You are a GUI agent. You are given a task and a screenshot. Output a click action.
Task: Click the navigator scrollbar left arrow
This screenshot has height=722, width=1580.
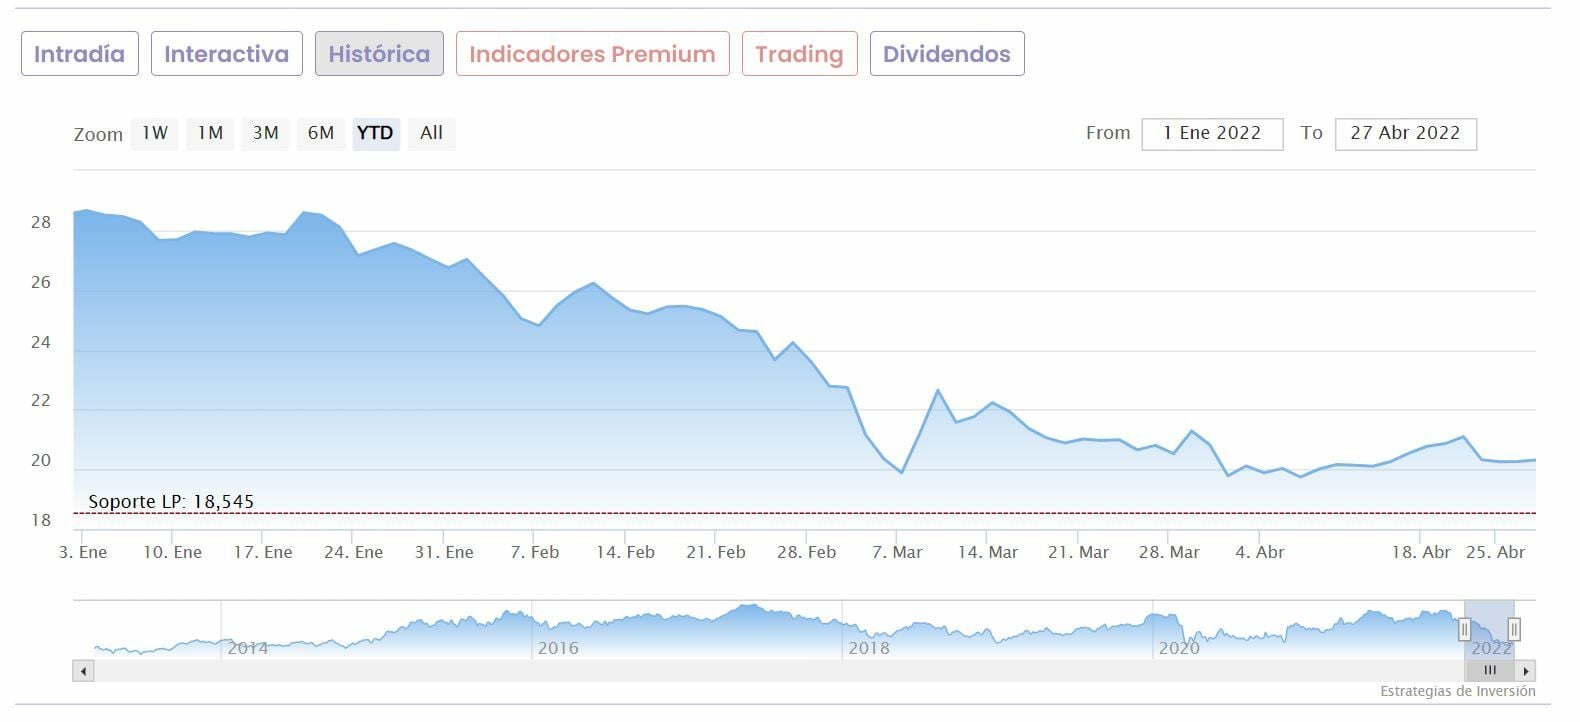coord(84,671)
